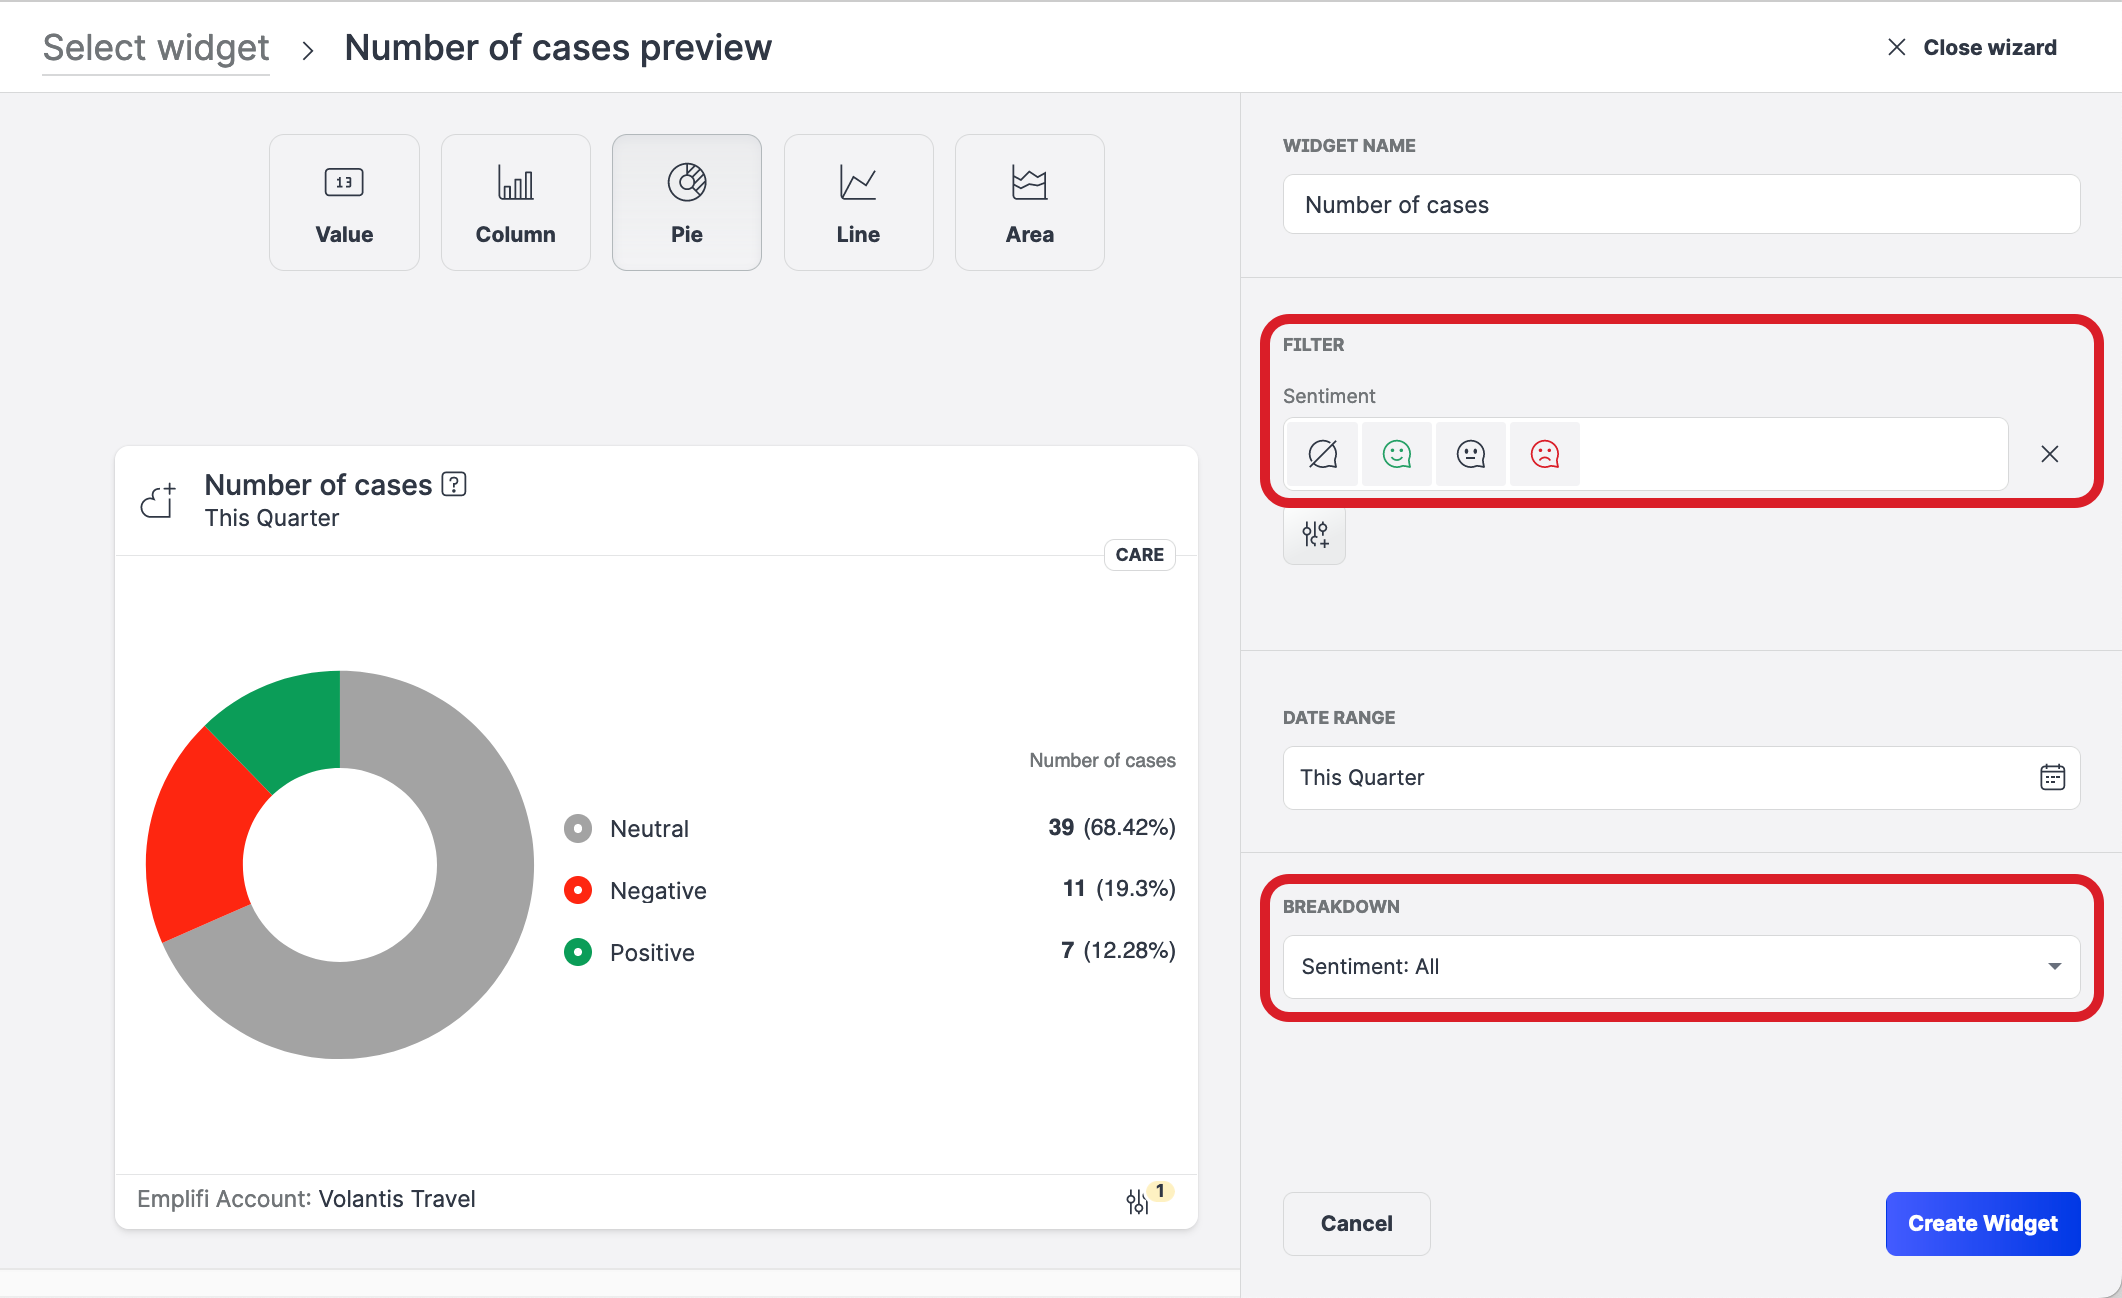The height and width of the screenshot is (1298, 2122).
Task: Open the This Quarter date range selector
Action: click(1660, 777)
